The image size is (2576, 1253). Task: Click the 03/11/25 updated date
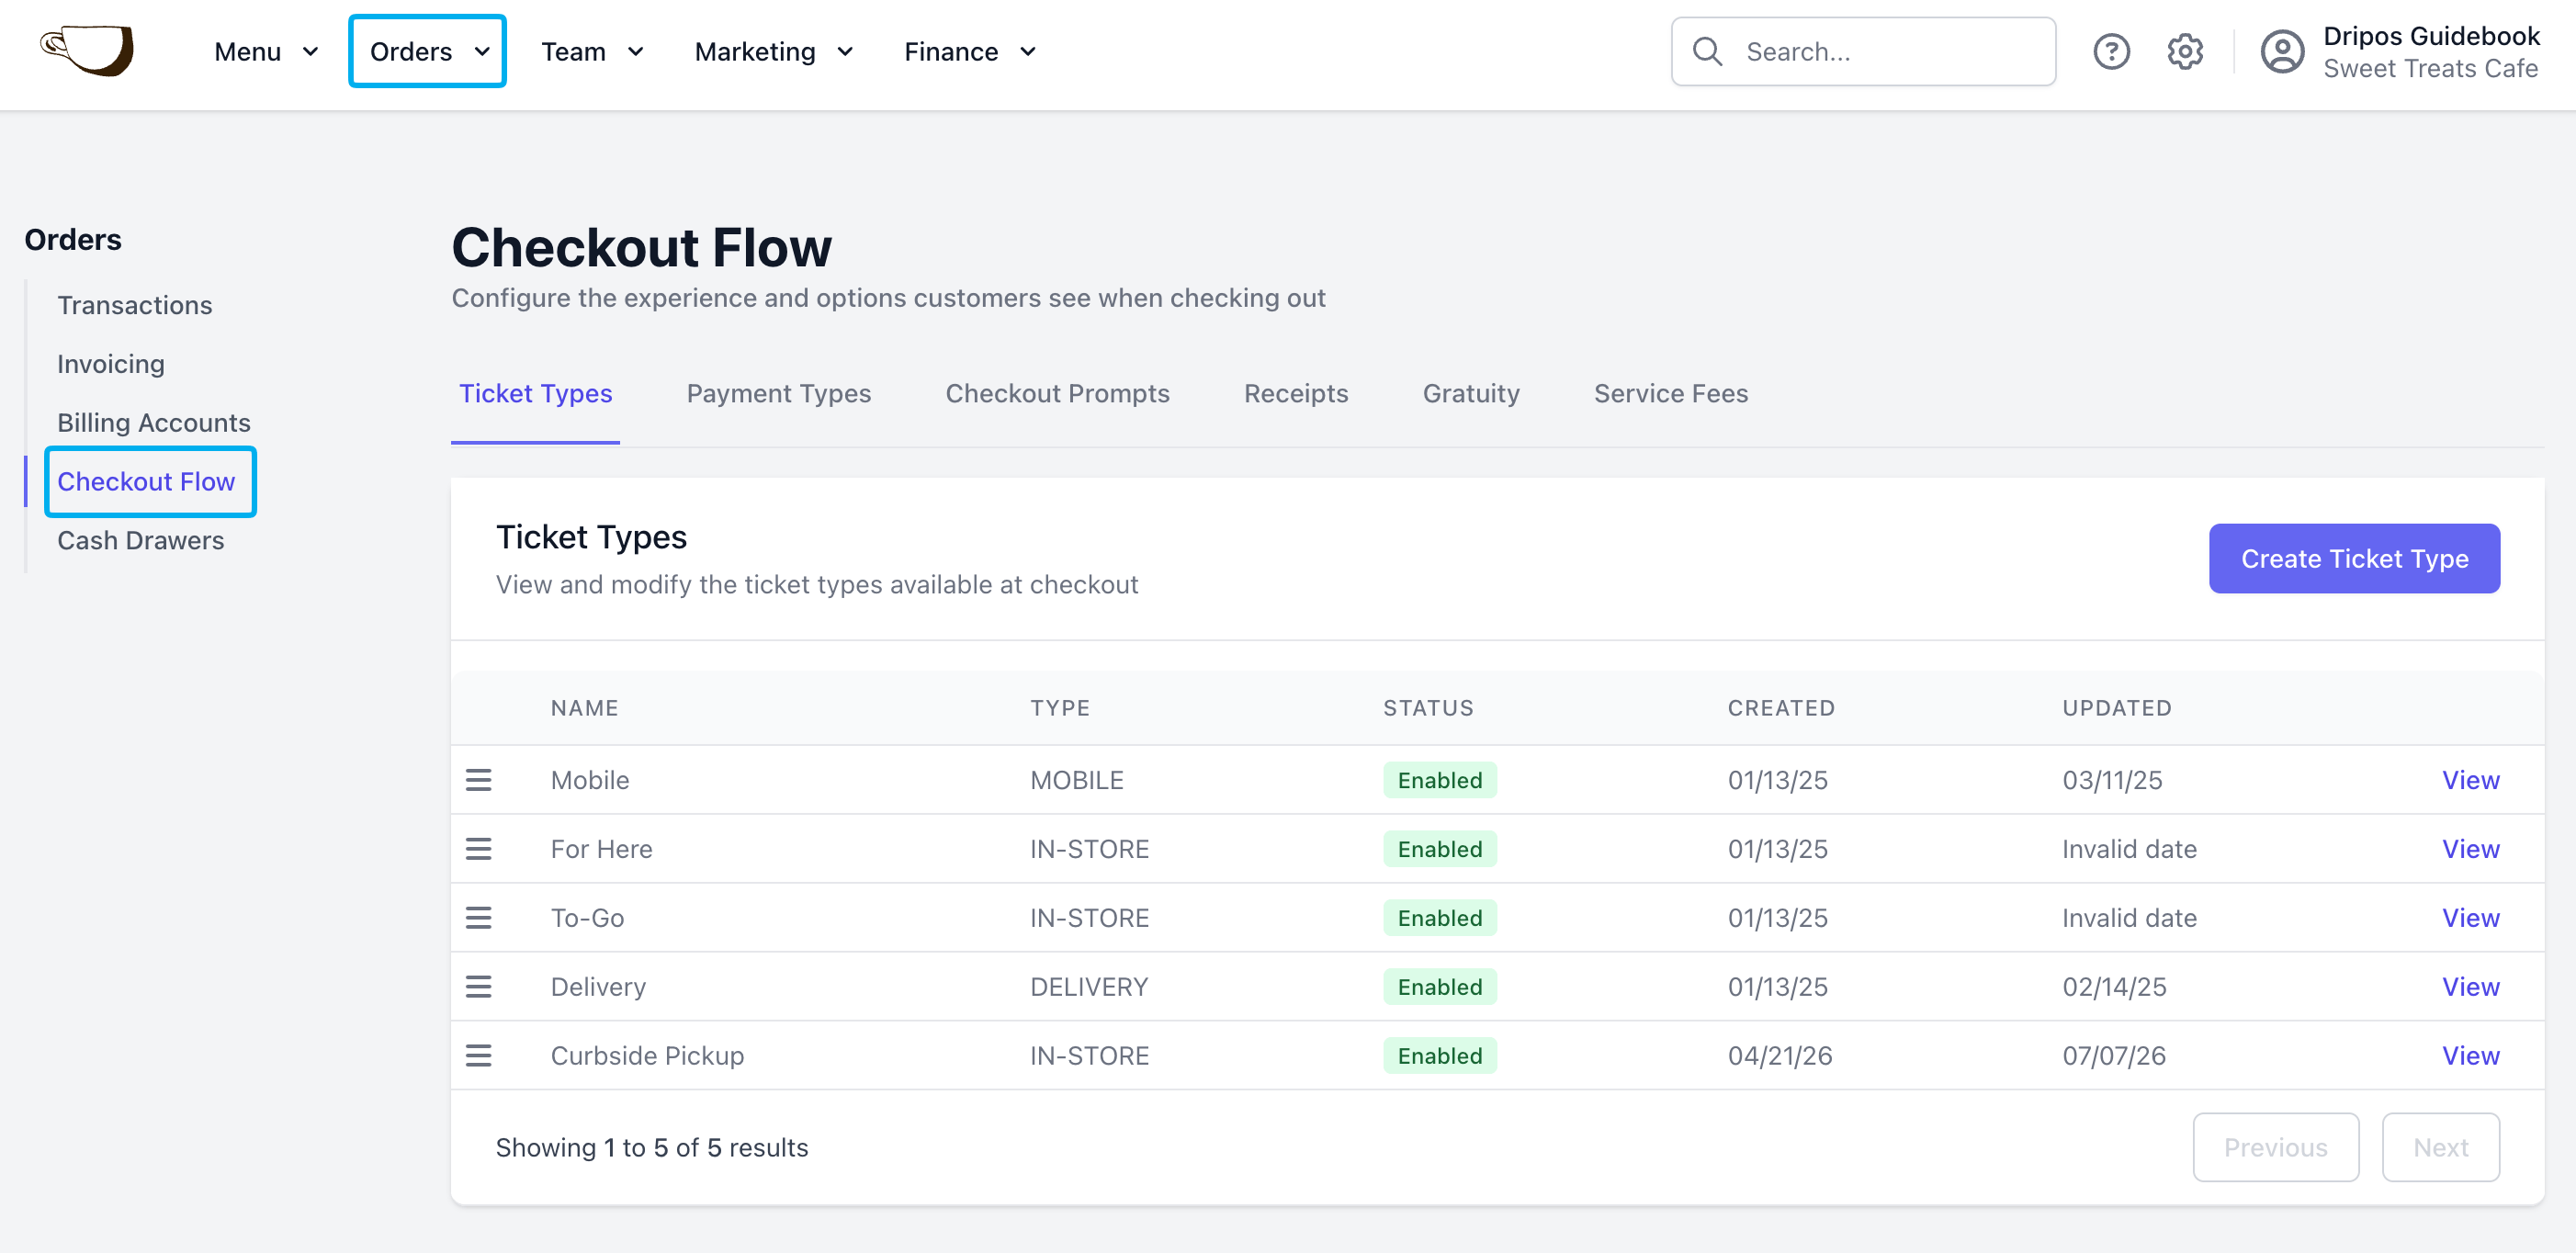(2112, 780)
